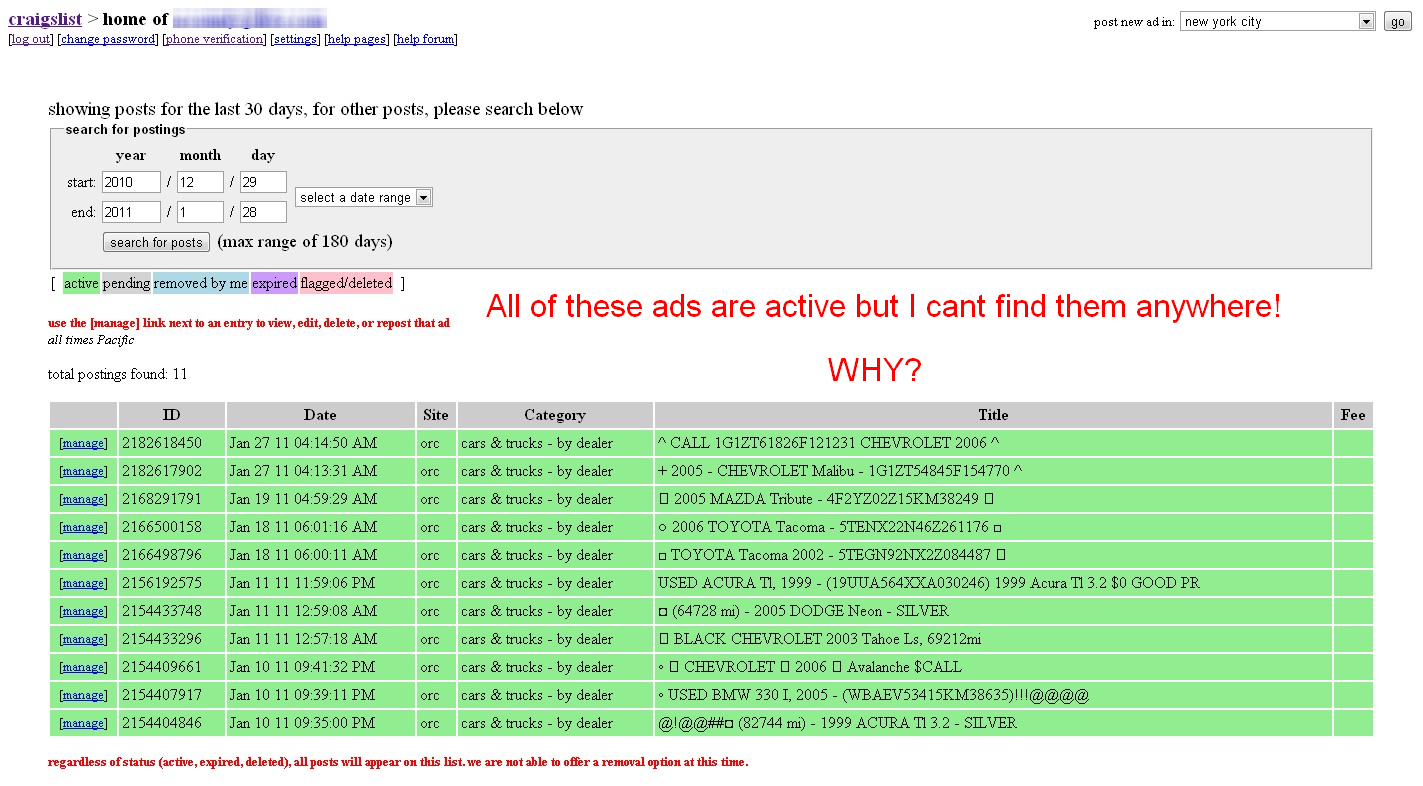This screenshot has height=786, width=1423.
Task: Select the USED ACURA Tl 1999 title
Action: tap(929, 583)
